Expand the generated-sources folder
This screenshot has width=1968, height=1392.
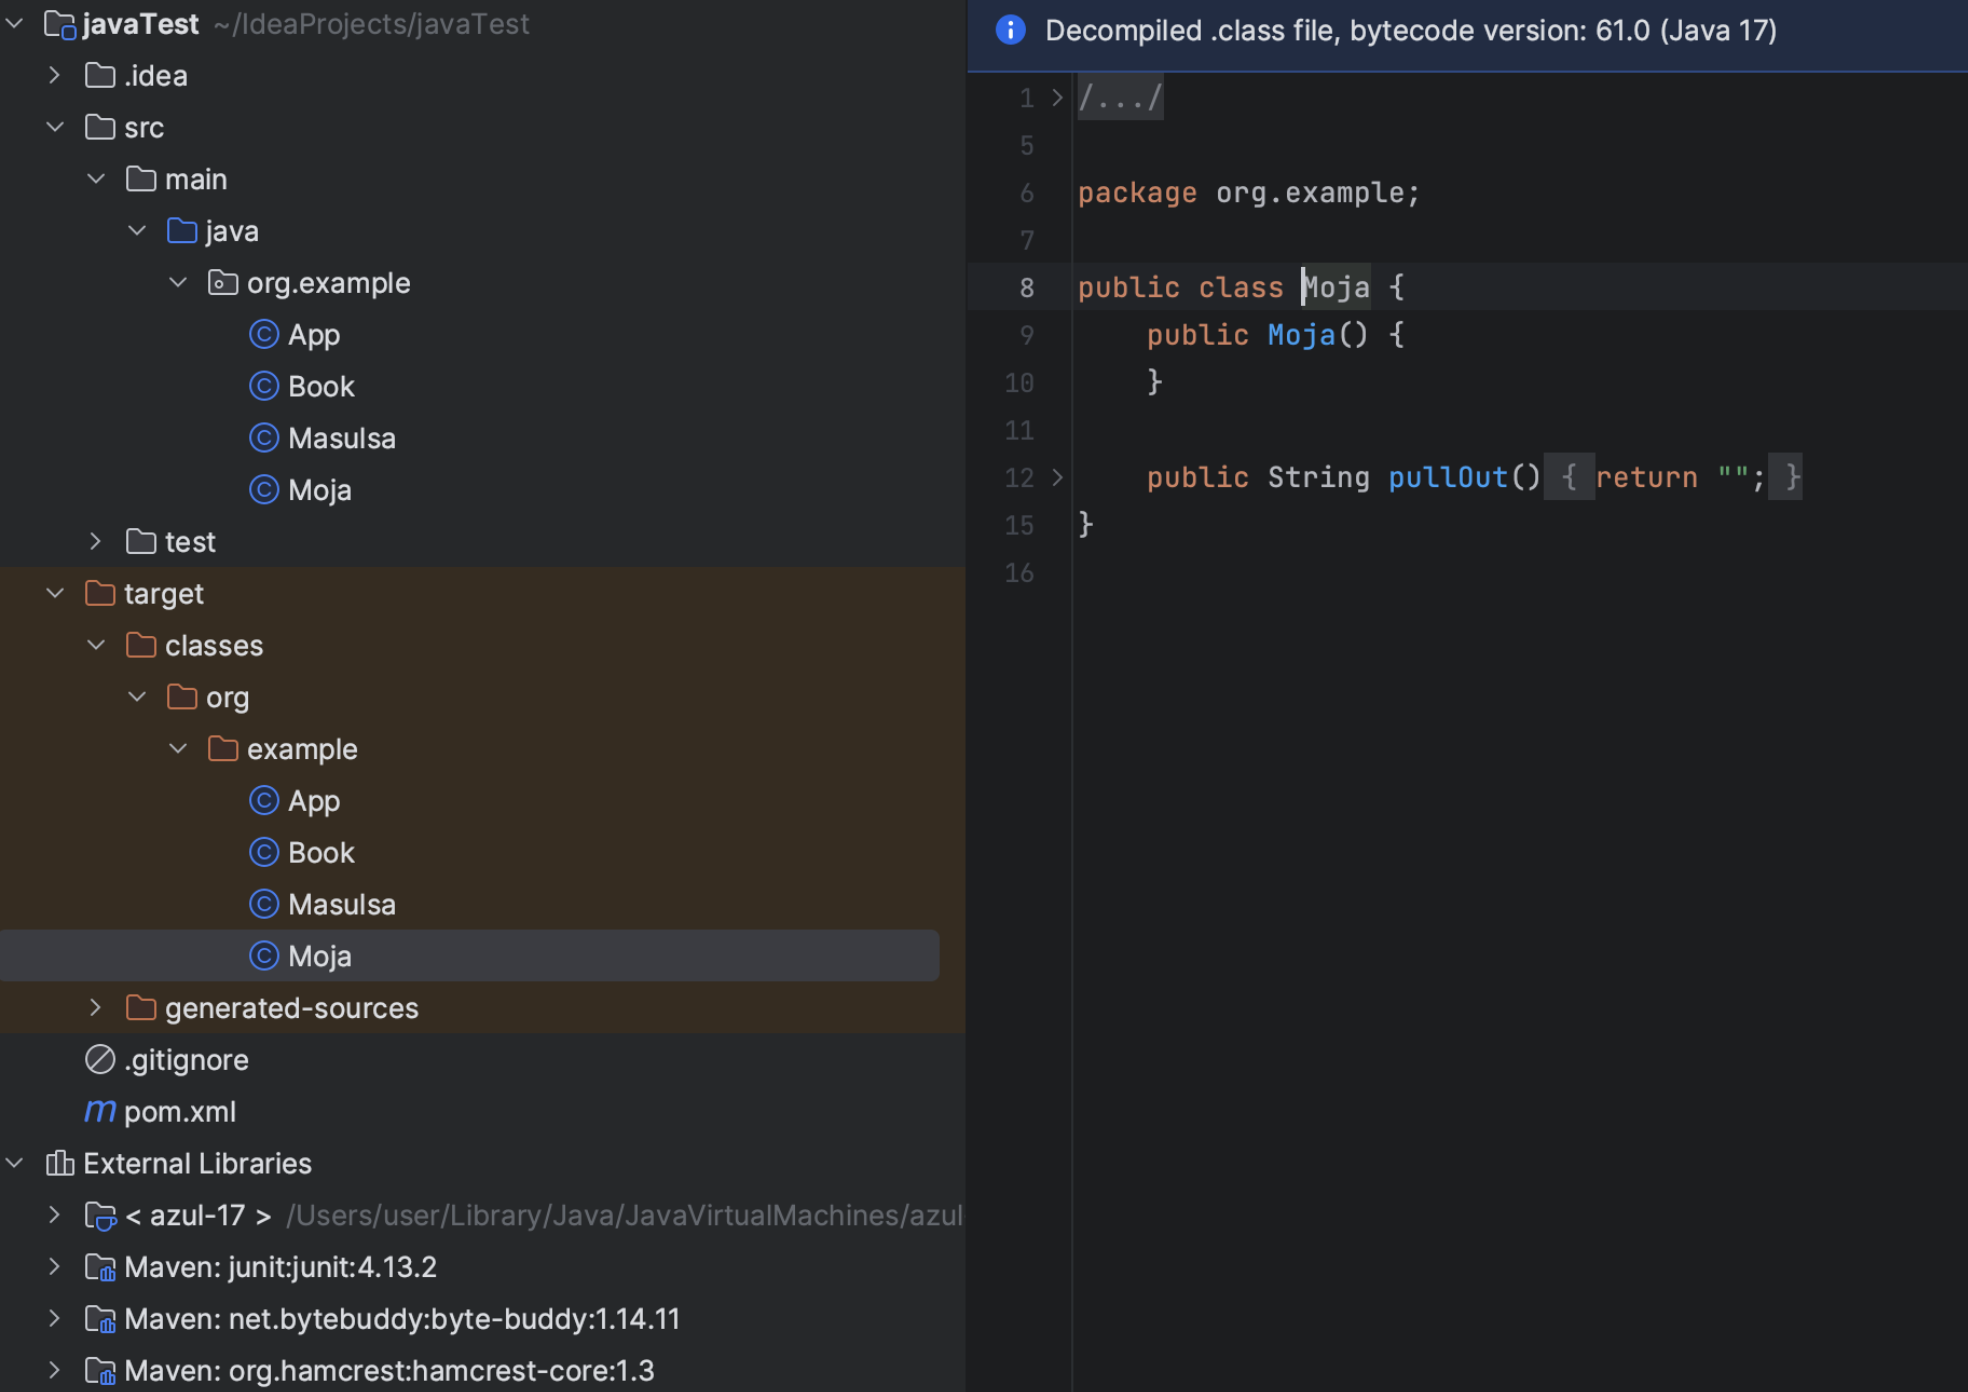point(96,1008)
